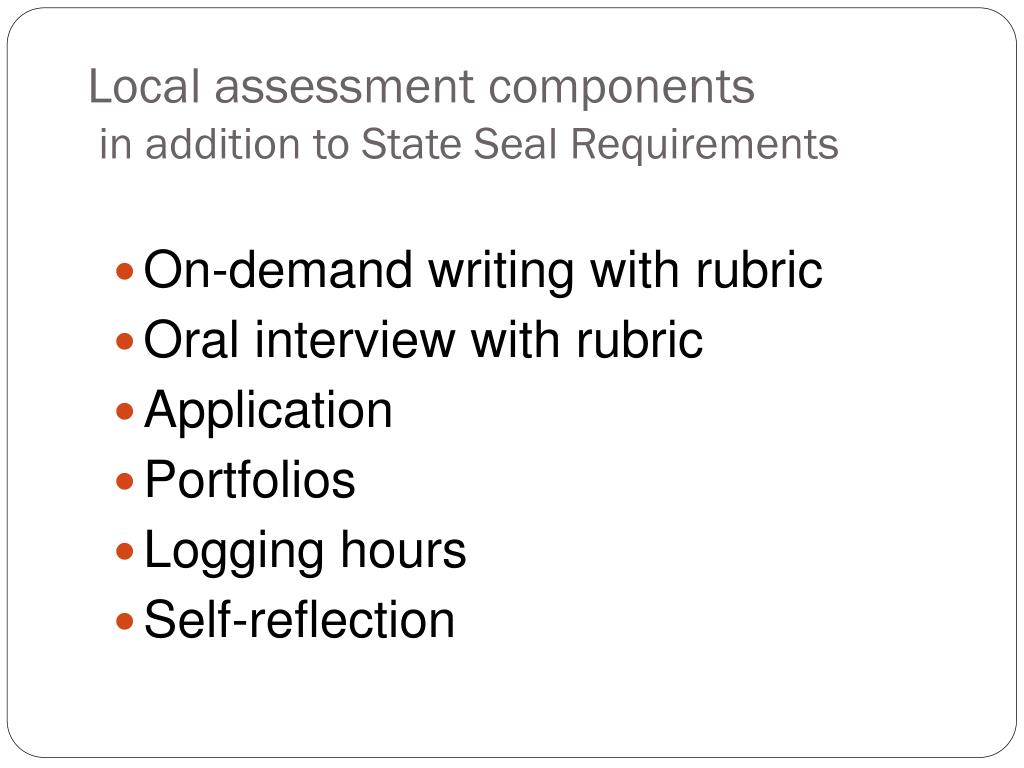Click the Logging hours text

(305, 552)
